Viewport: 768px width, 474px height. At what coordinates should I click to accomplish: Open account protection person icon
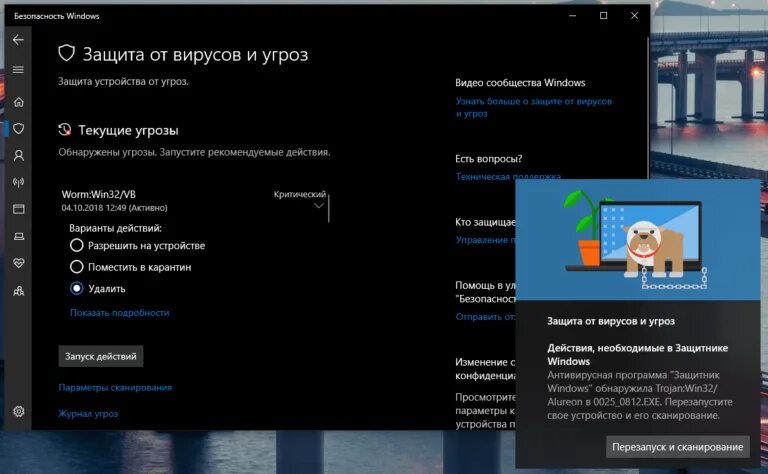point(19,156)
